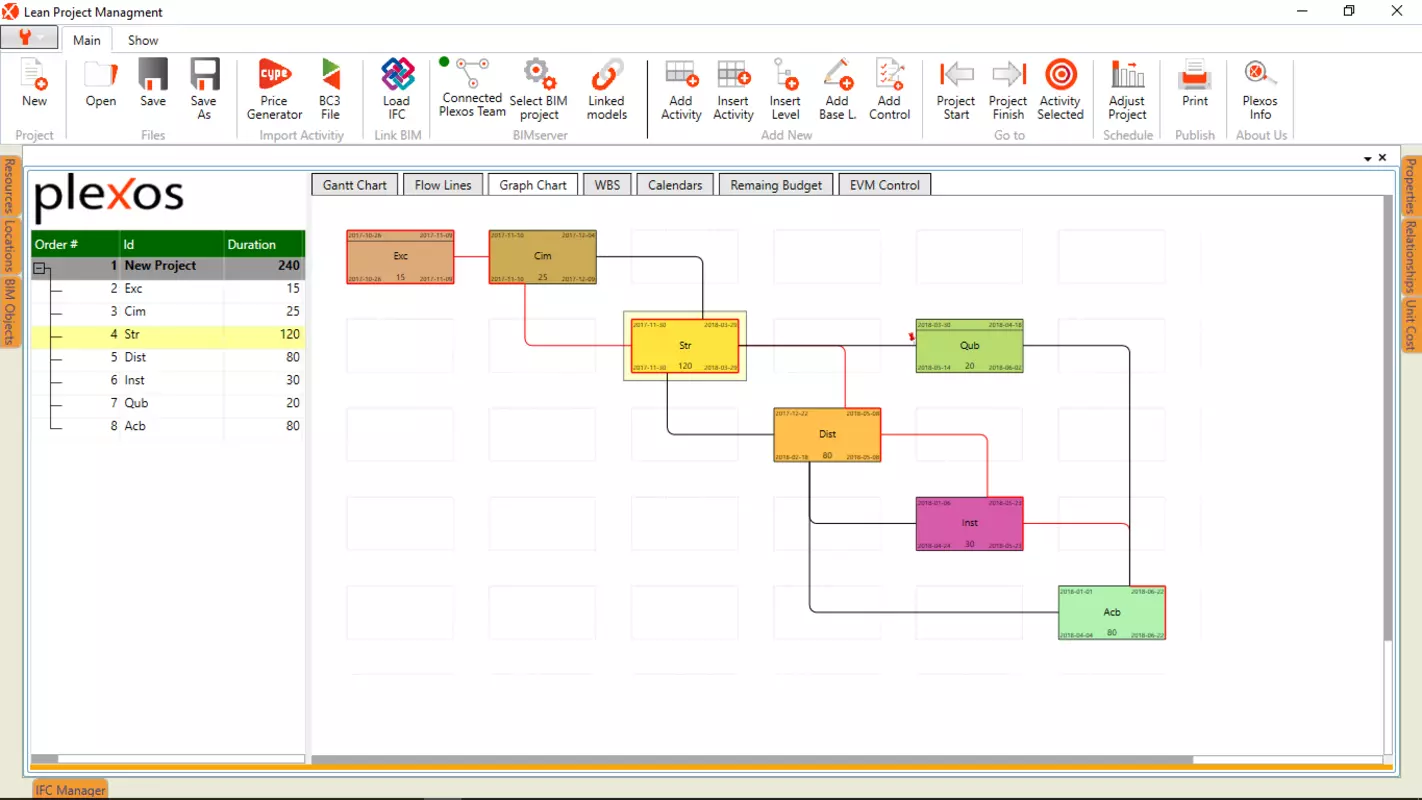
Task: Open the Remaing Budget tab
Action: tap(776, 185)
